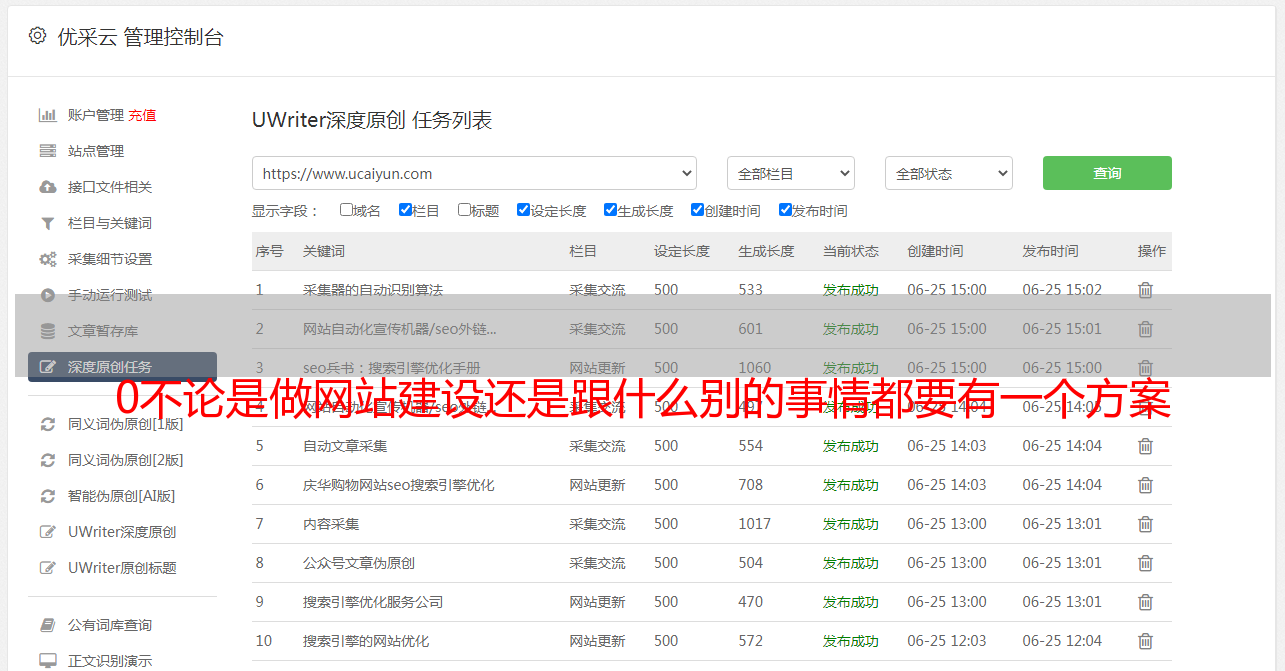This screenshot has height=671, width=1285.
Task: Delete row 1 using its trash icon
Action: [1145, 290]
